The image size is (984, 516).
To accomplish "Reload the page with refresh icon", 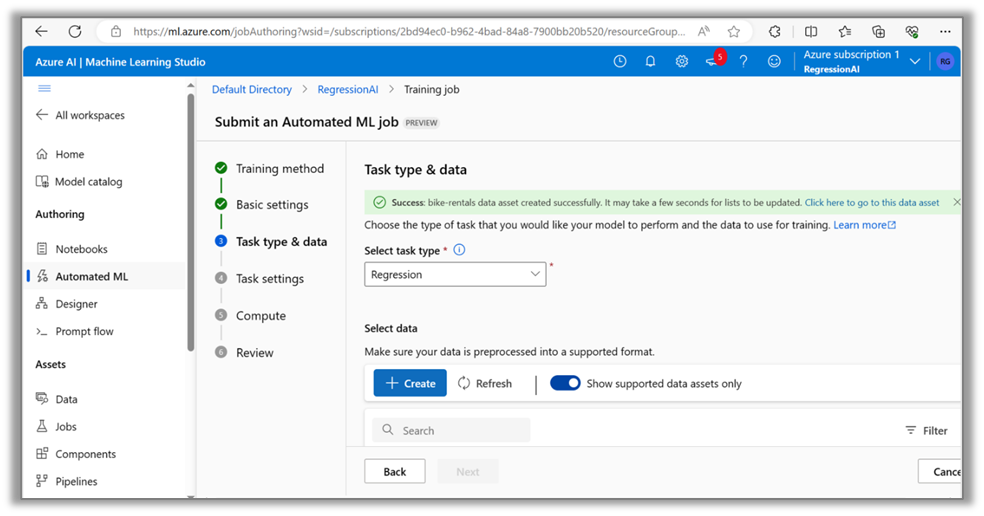I will point(75,31).
